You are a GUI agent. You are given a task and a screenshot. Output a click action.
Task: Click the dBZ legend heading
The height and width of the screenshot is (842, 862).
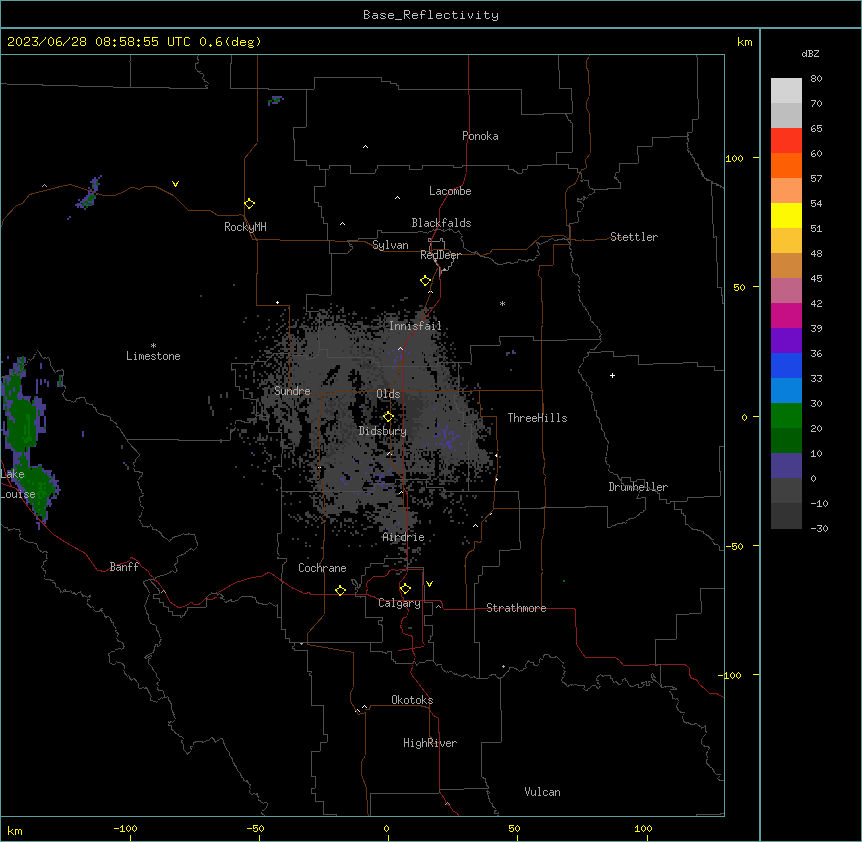click(x=810, y=53)
